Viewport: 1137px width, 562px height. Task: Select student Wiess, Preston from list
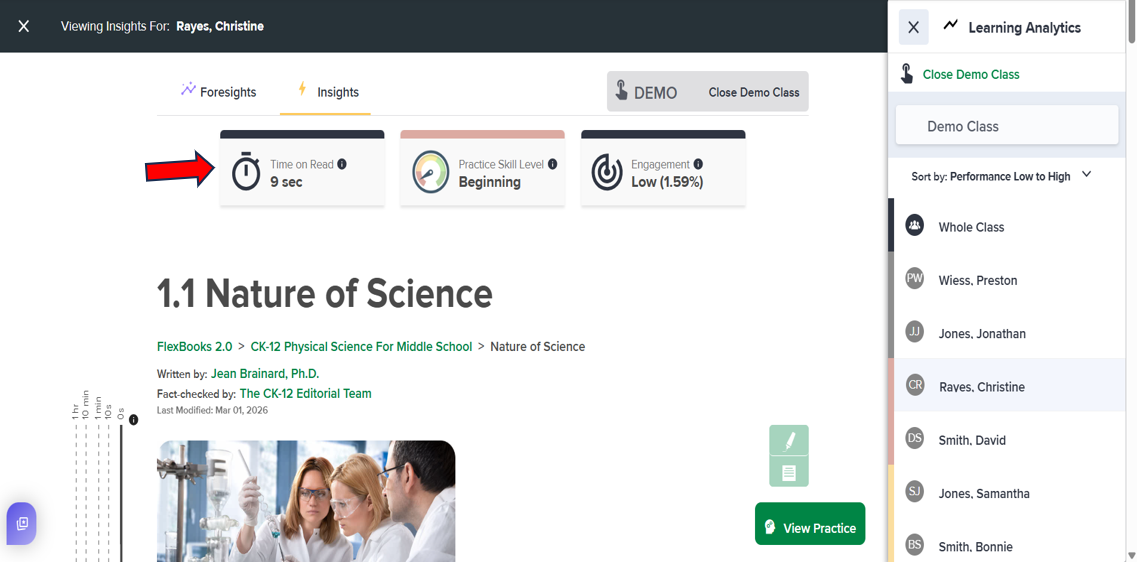point(977,280)
